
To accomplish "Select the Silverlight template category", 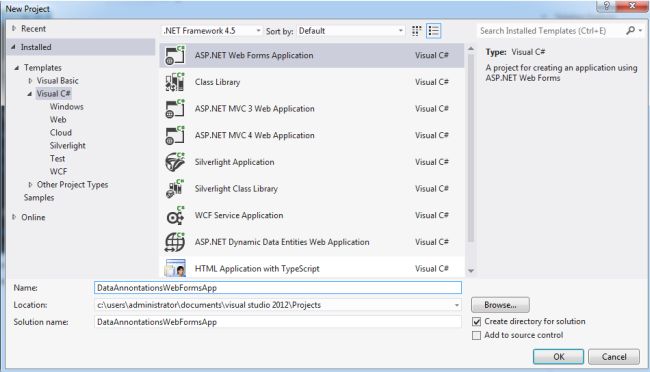I will coord(68,146).
